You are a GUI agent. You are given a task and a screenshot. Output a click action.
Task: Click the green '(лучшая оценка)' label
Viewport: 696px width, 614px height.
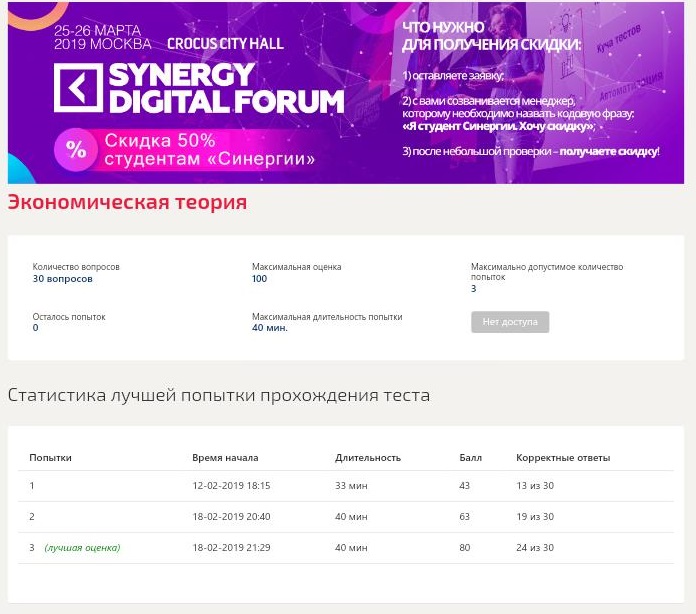point(83,548)
